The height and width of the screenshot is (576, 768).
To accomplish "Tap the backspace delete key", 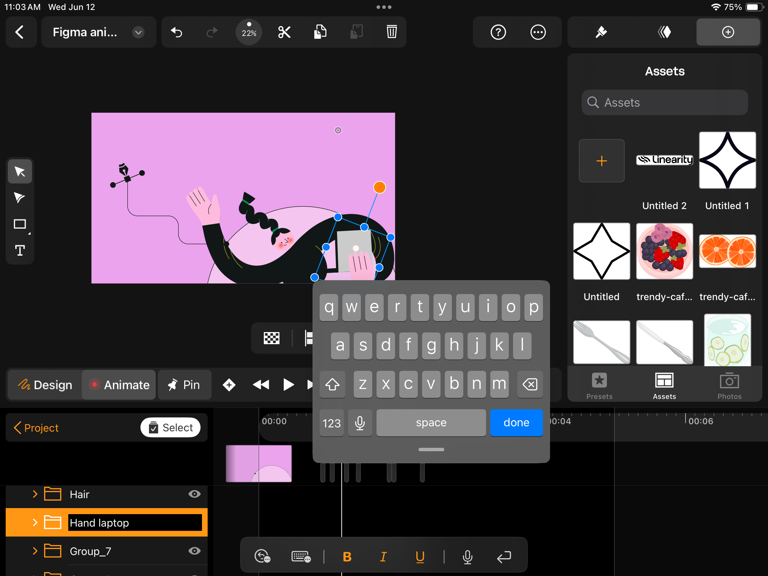I will [530, 384].
